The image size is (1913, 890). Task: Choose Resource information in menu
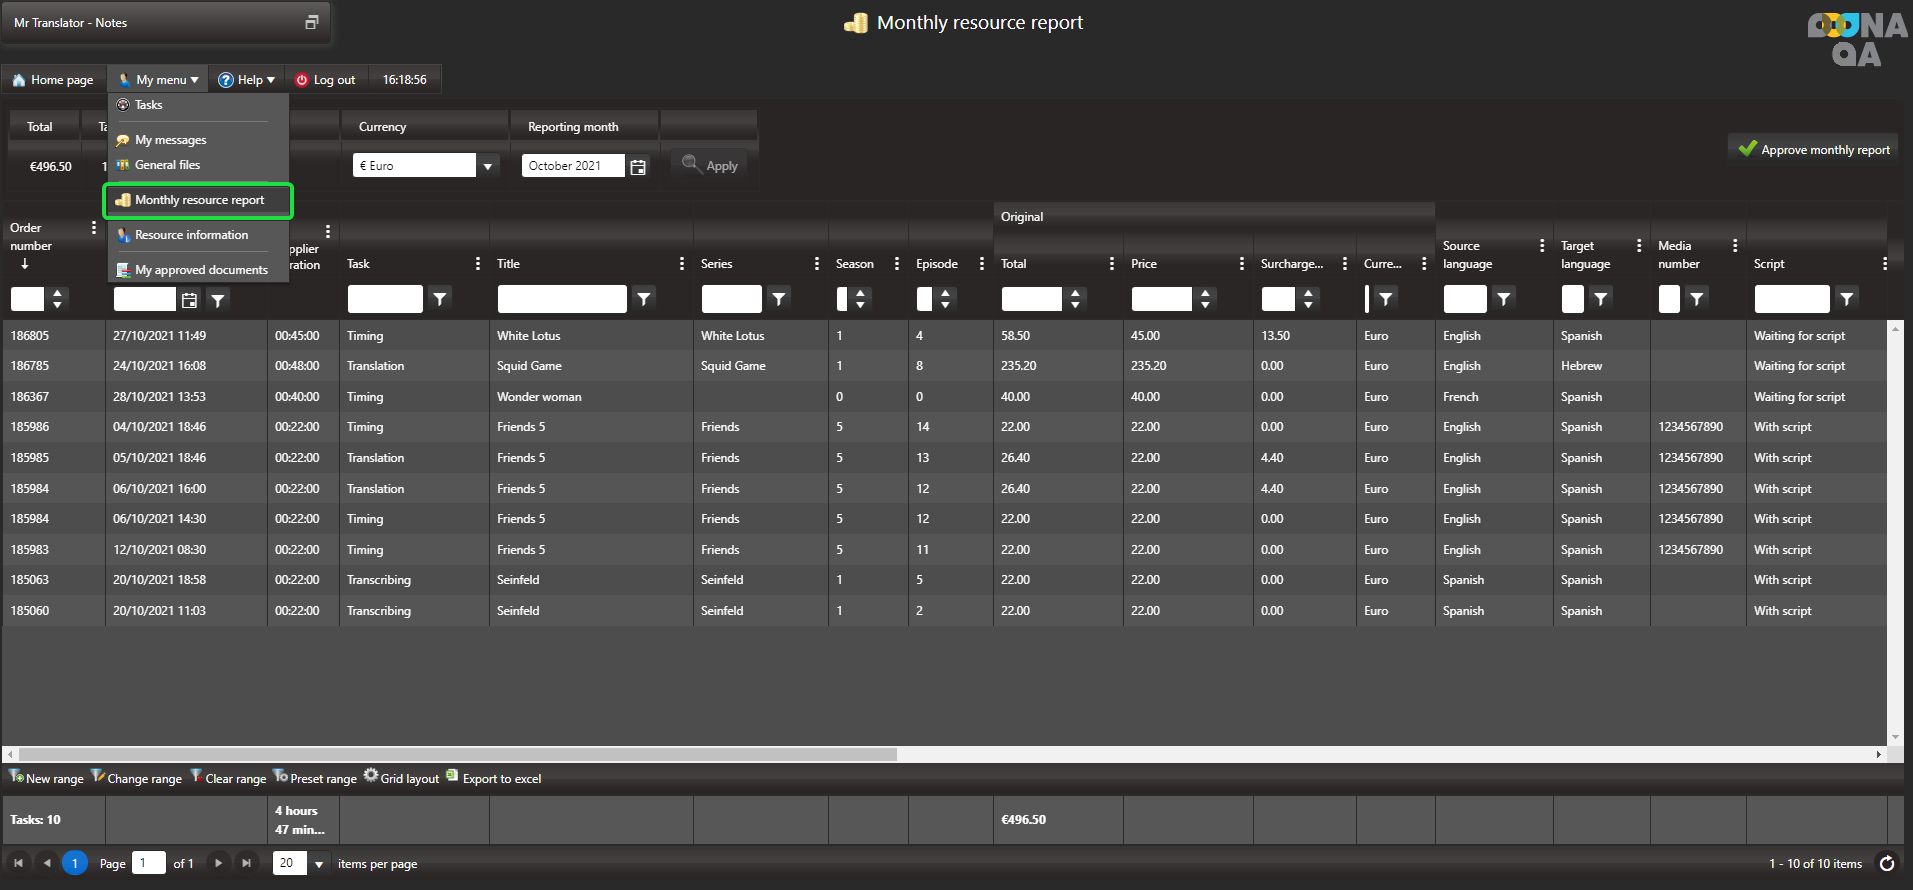[190, 235]
